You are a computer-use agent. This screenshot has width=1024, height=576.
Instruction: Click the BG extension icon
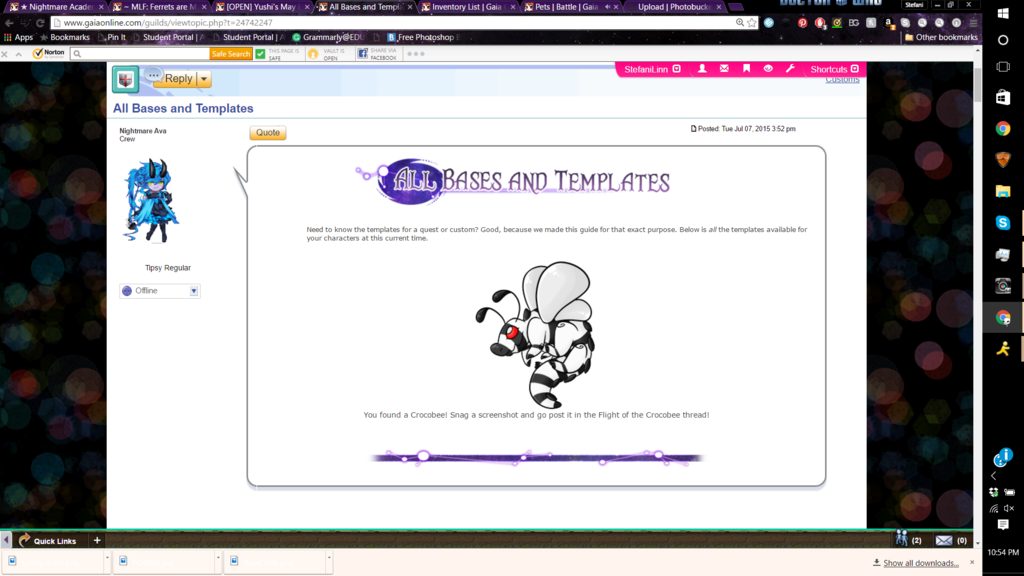click(x=854, y=23)
